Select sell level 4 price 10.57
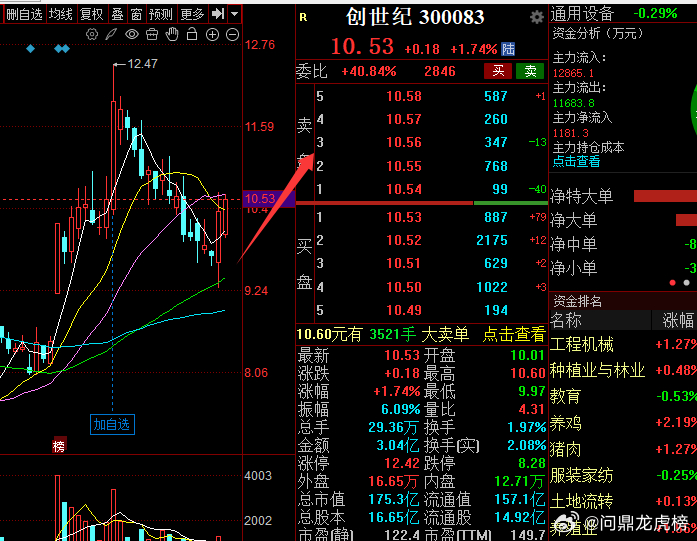Screen dimensions: 697x541 coord(404,119)
